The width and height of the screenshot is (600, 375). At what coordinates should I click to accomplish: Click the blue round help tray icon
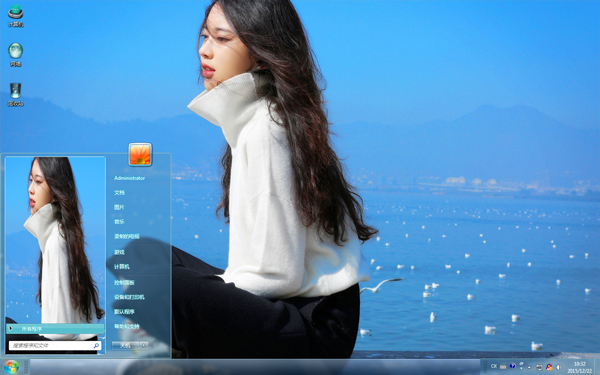(512, 366)
